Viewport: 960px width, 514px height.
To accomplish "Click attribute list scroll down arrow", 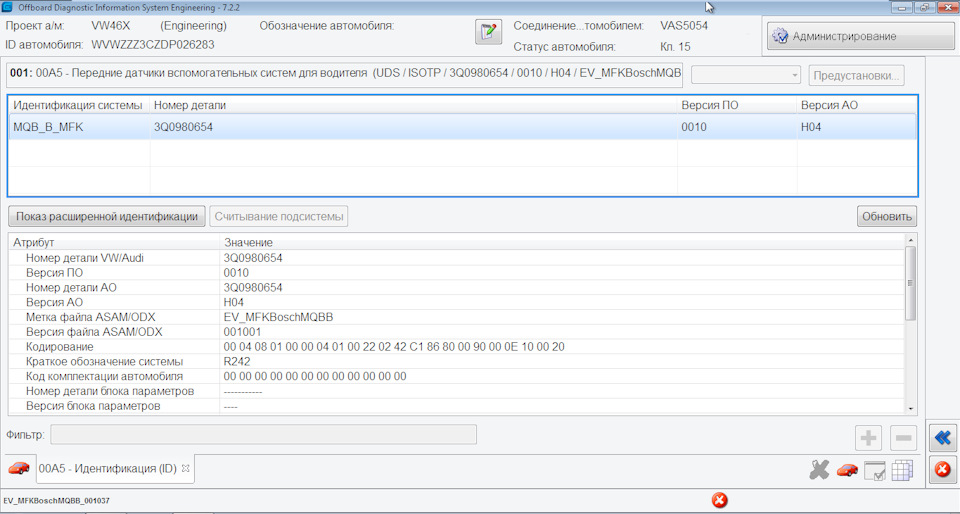I will pyautogui.click(x=910, y=409).
